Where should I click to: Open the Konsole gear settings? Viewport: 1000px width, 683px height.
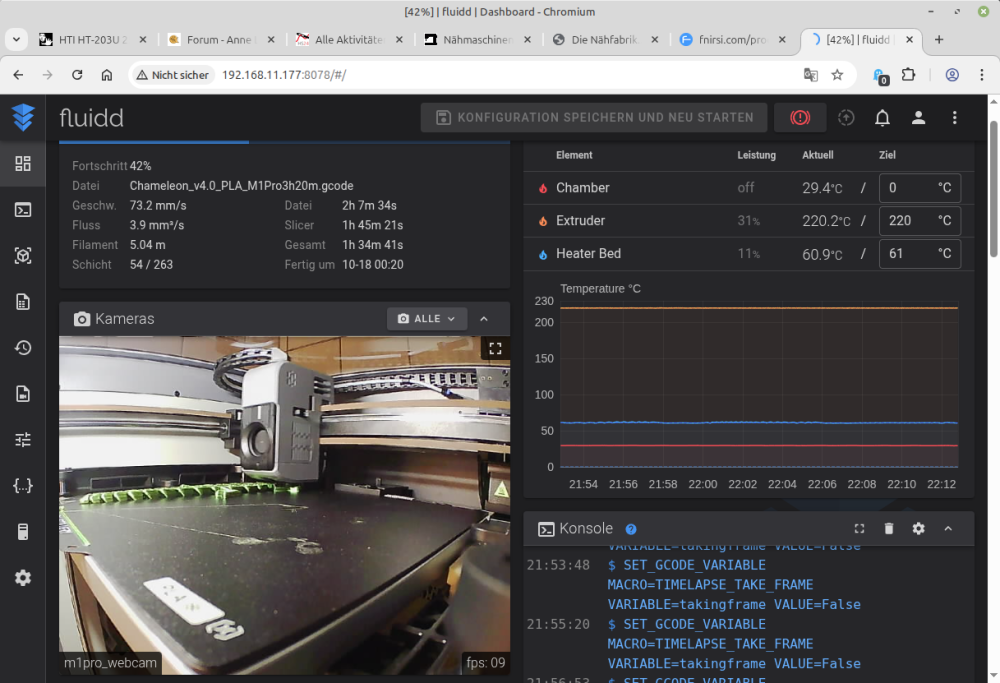pos(918,529)
